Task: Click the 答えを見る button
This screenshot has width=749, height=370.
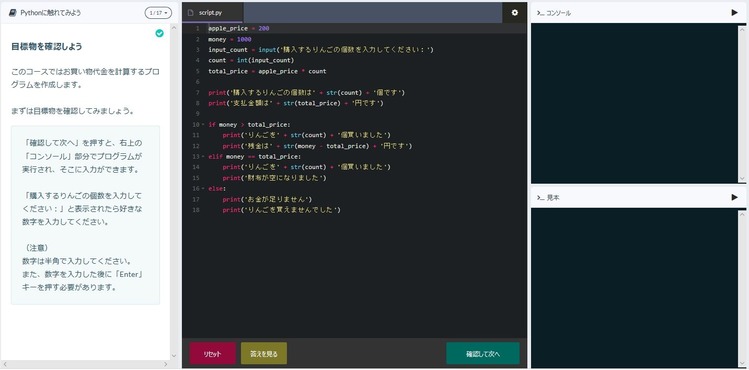Action: (x=264, y=354)
